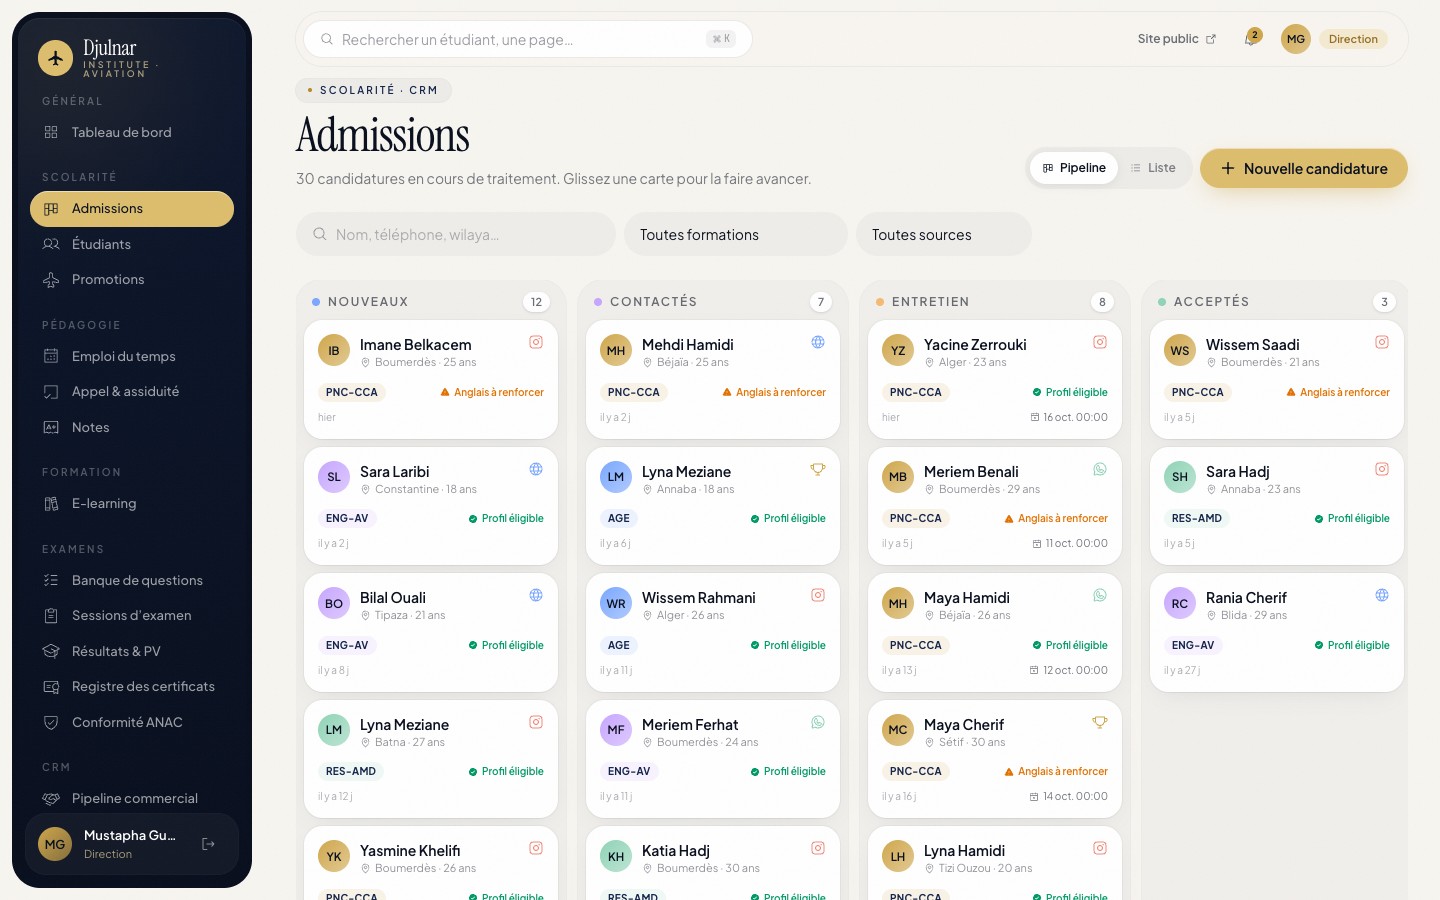Open Emploi du temps page
This screenshot has height=900, width=1440.
point(132,356)
